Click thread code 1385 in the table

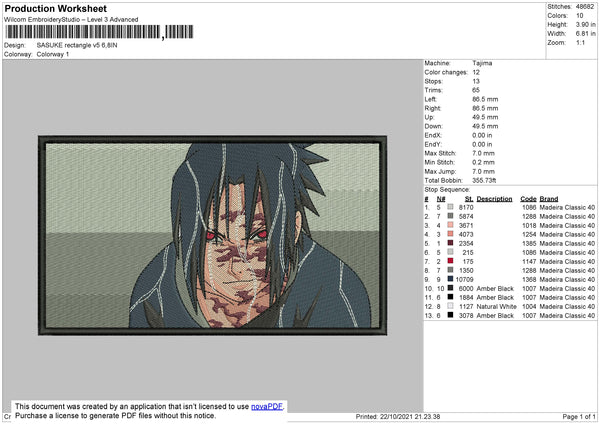[x=529, y=243]
